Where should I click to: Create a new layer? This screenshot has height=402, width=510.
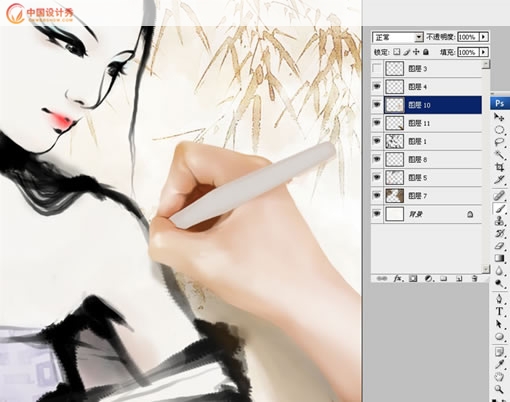pos(459,278)
